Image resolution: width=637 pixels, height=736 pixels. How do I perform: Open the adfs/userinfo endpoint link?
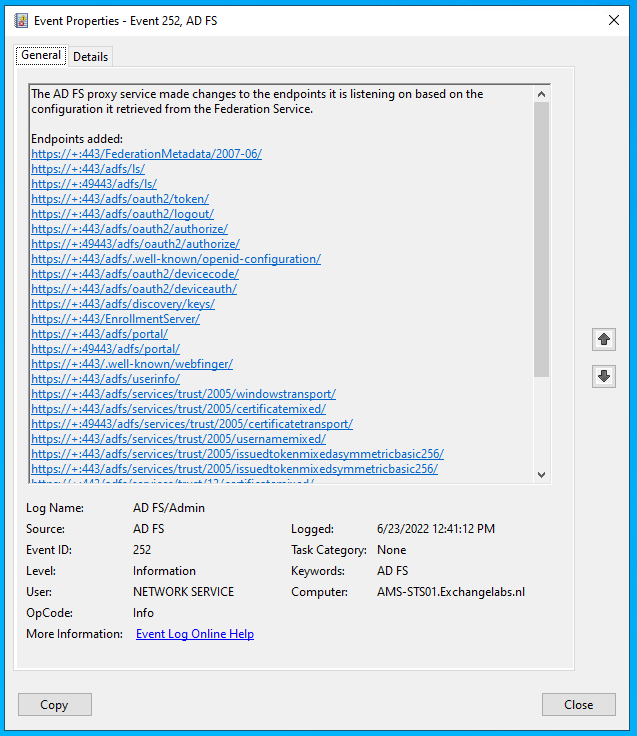105,379
